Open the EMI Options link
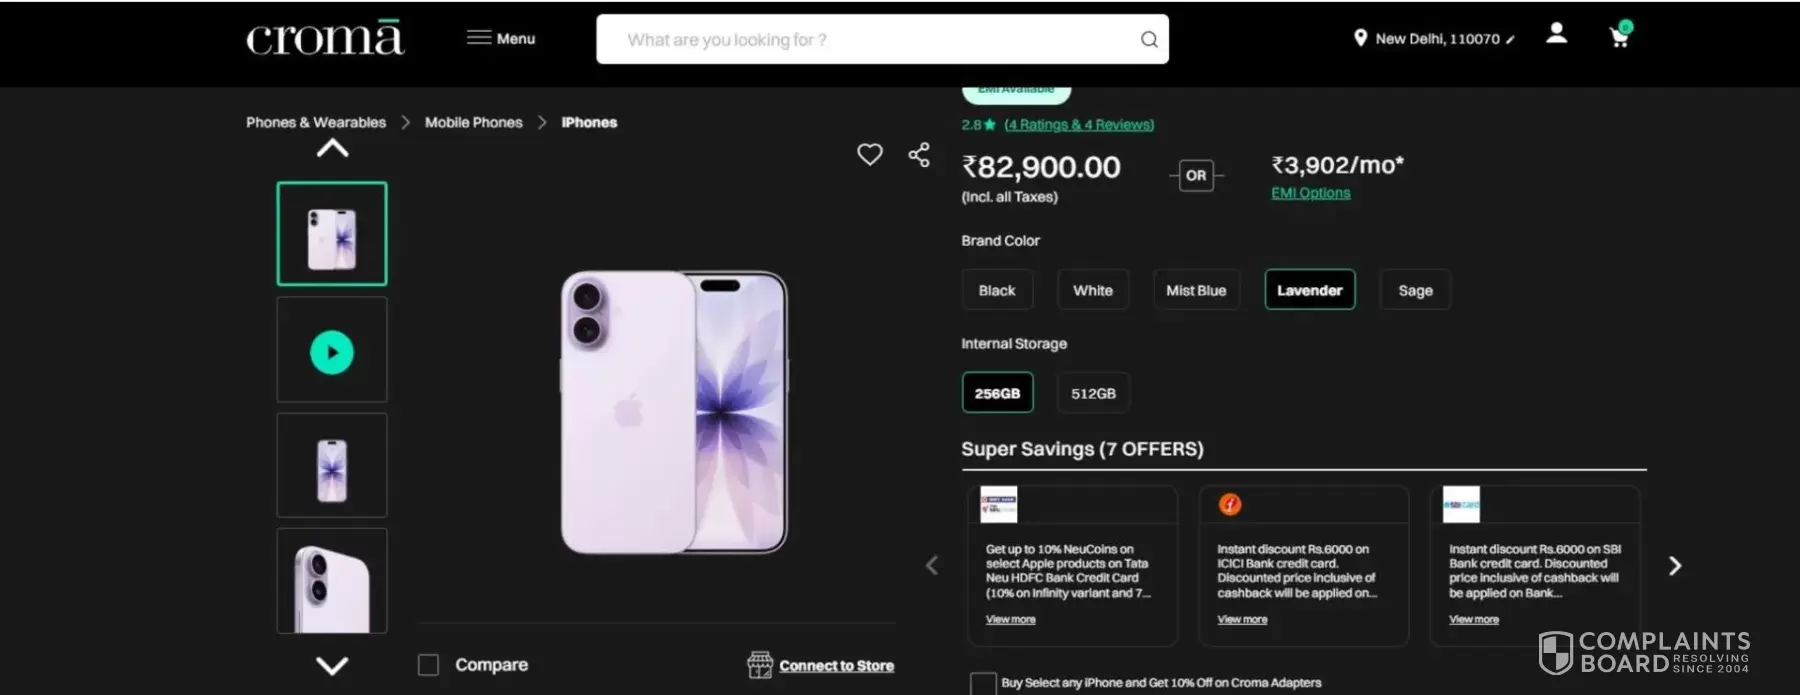This screenshot has width=1800, height=695. [x=1310, y=193]
